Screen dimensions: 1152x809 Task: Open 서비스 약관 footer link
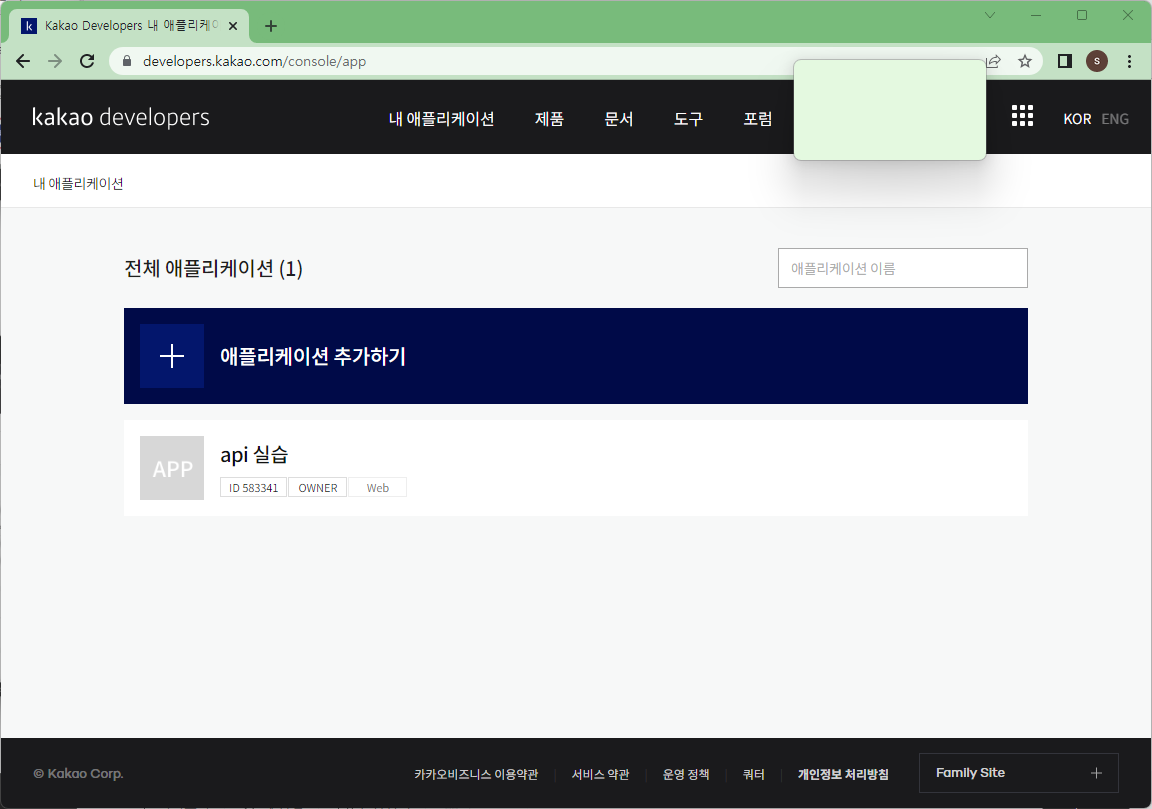click(600, 774)
